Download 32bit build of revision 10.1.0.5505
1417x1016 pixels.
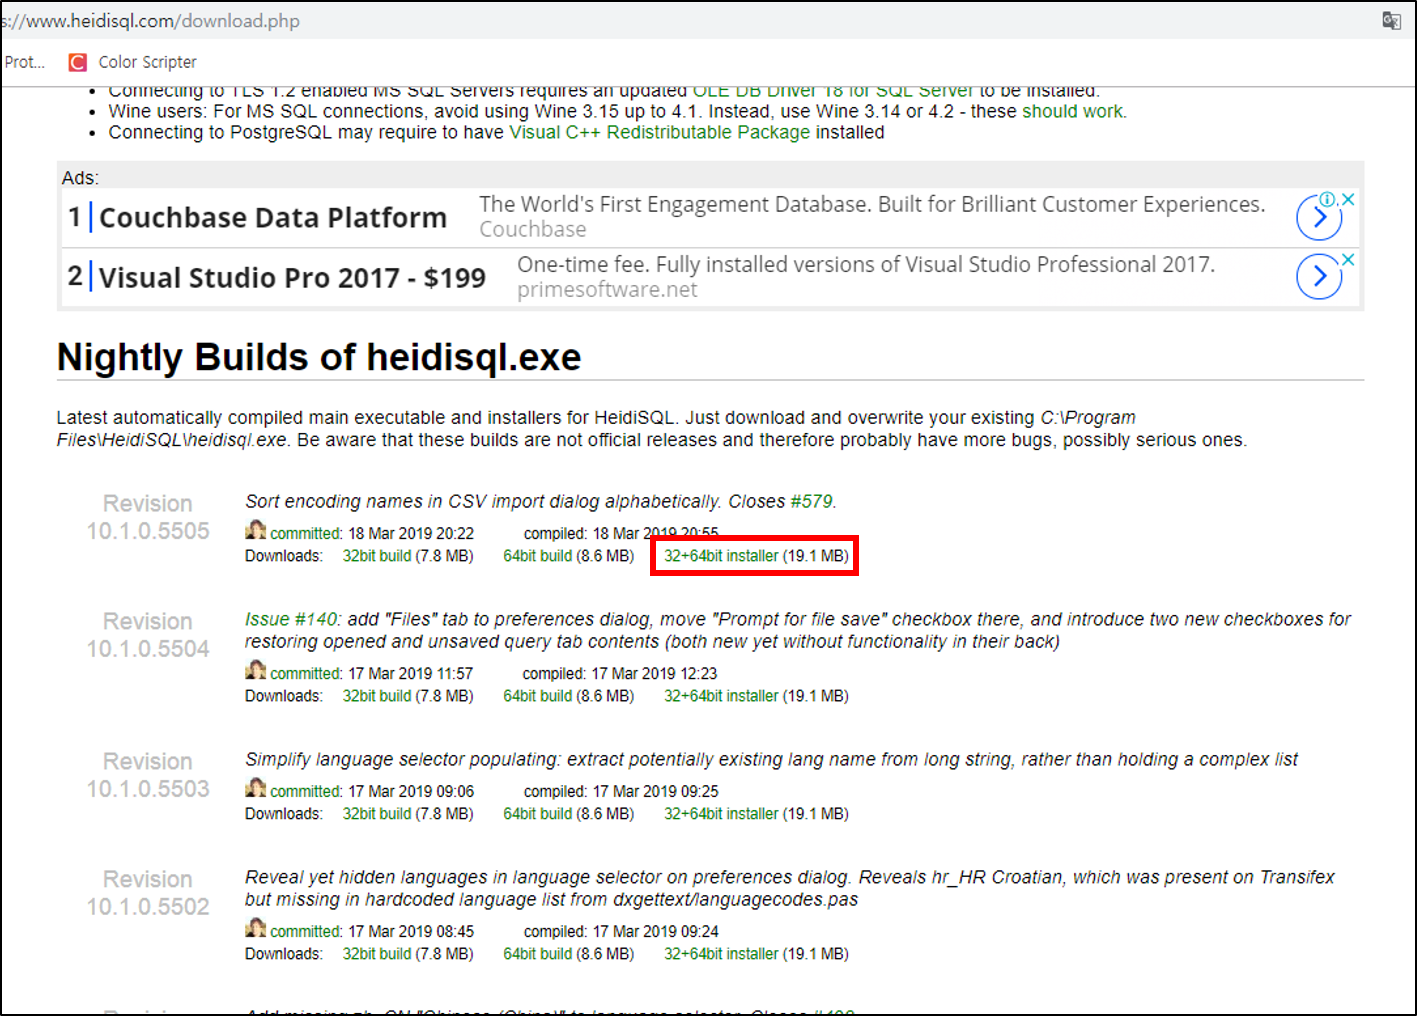377,556
